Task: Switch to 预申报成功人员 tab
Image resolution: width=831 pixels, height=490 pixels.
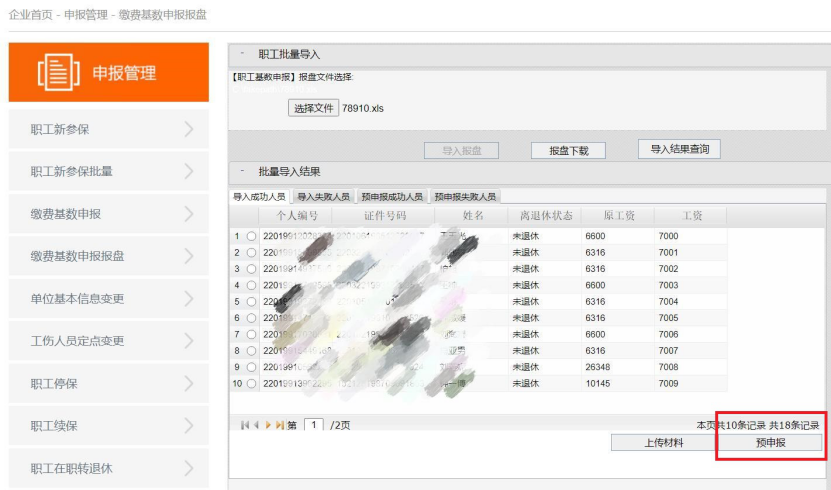Action: pos(392,197)
